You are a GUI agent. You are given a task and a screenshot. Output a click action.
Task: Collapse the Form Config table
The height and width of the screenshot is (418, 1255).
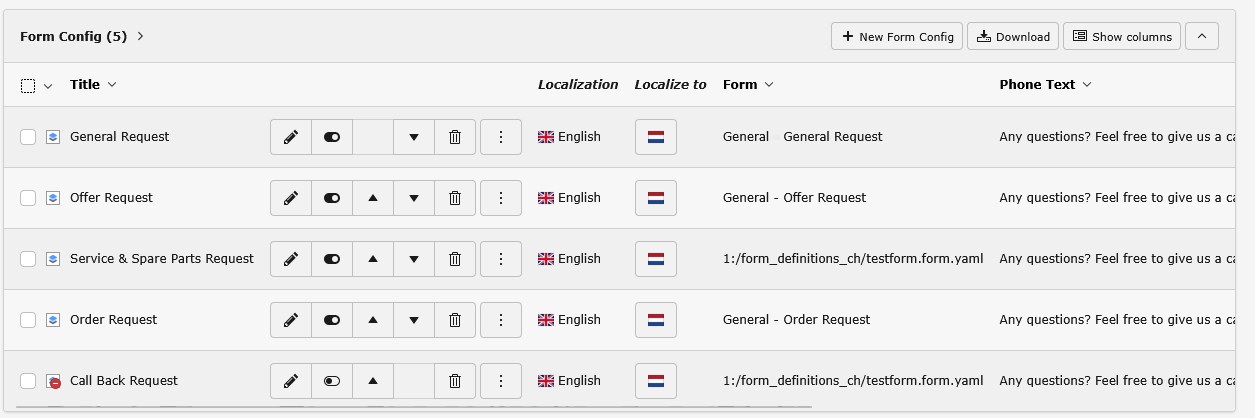click(x=1202, y=37)
